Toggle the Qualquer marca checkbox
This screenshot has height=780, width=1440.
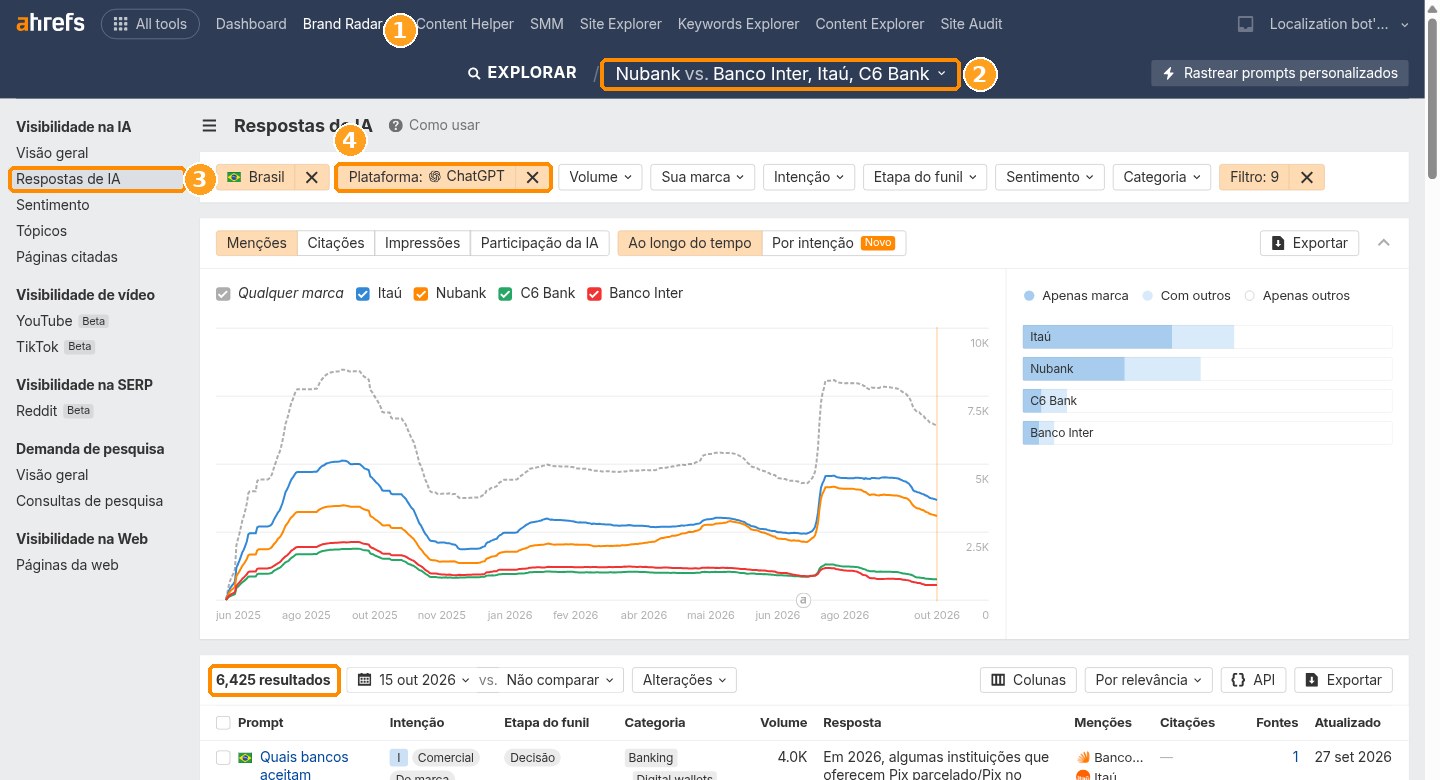click(x=224, y=293)
